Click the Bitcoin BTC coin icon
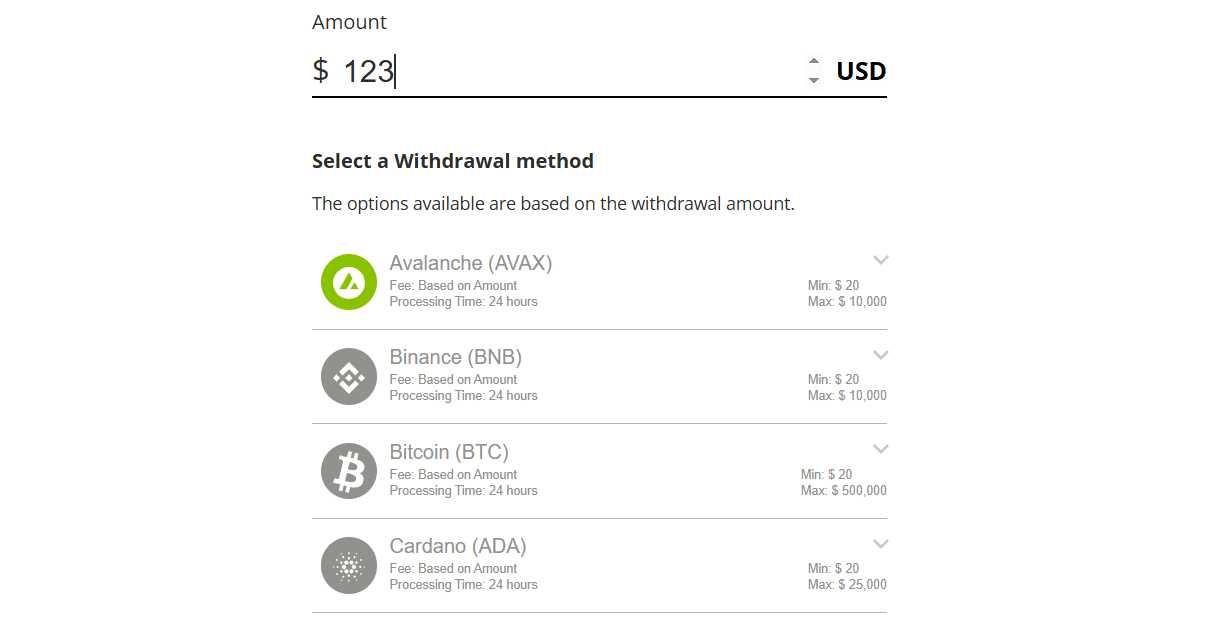Viewport: 1232px width, 624px height. coord(348,470)
